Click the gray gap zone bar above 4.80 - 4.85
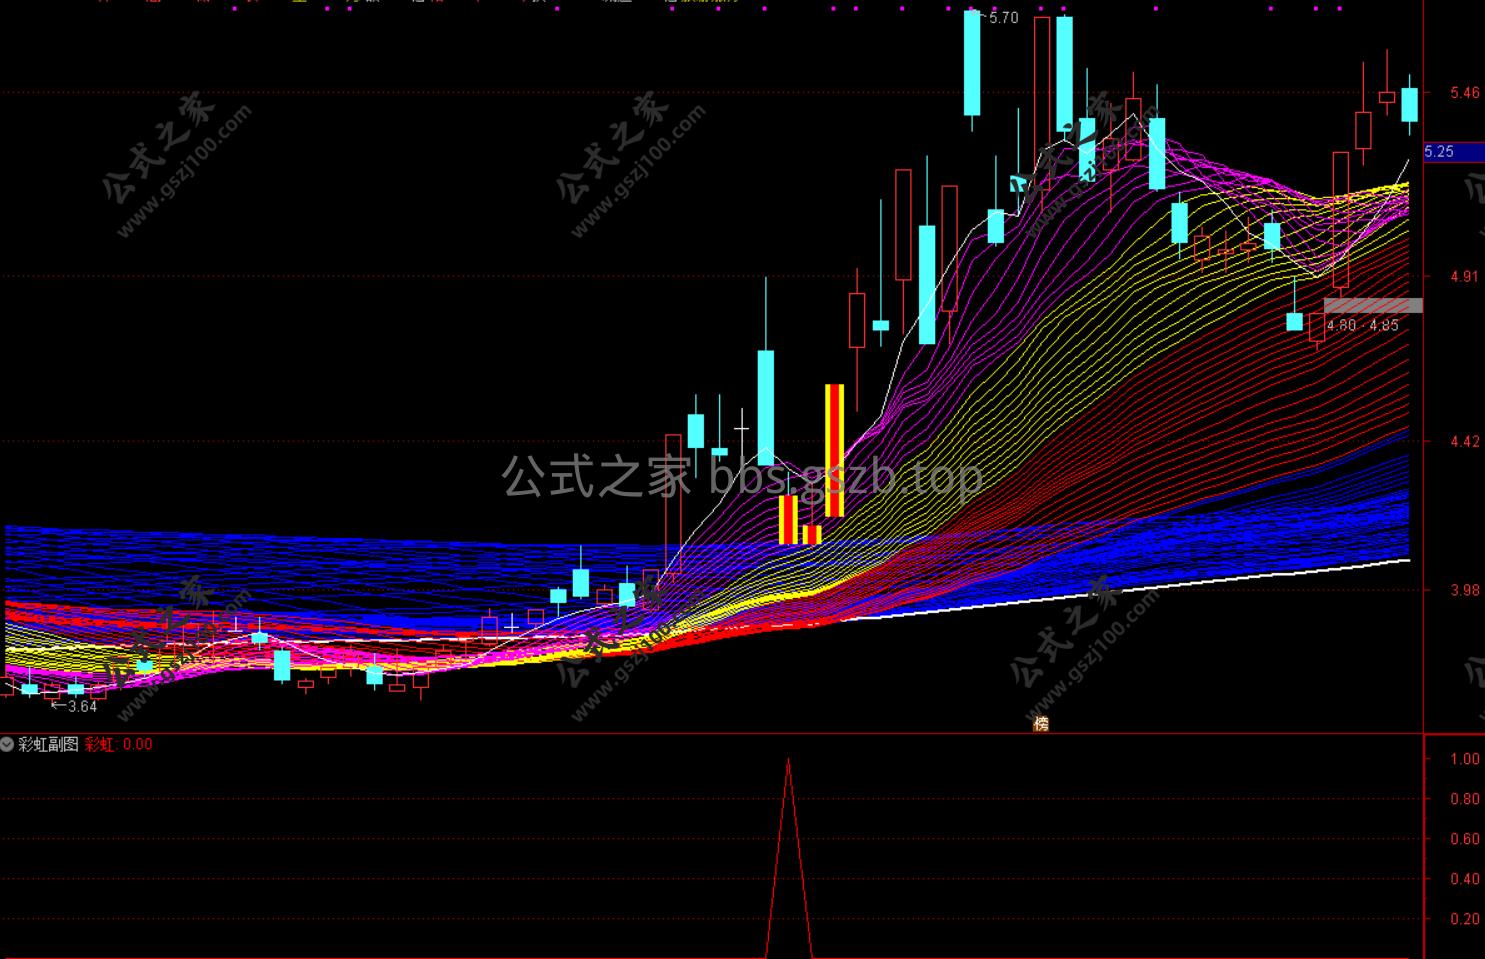Viewport: 1485px width, 959px height. [1373, 305]
